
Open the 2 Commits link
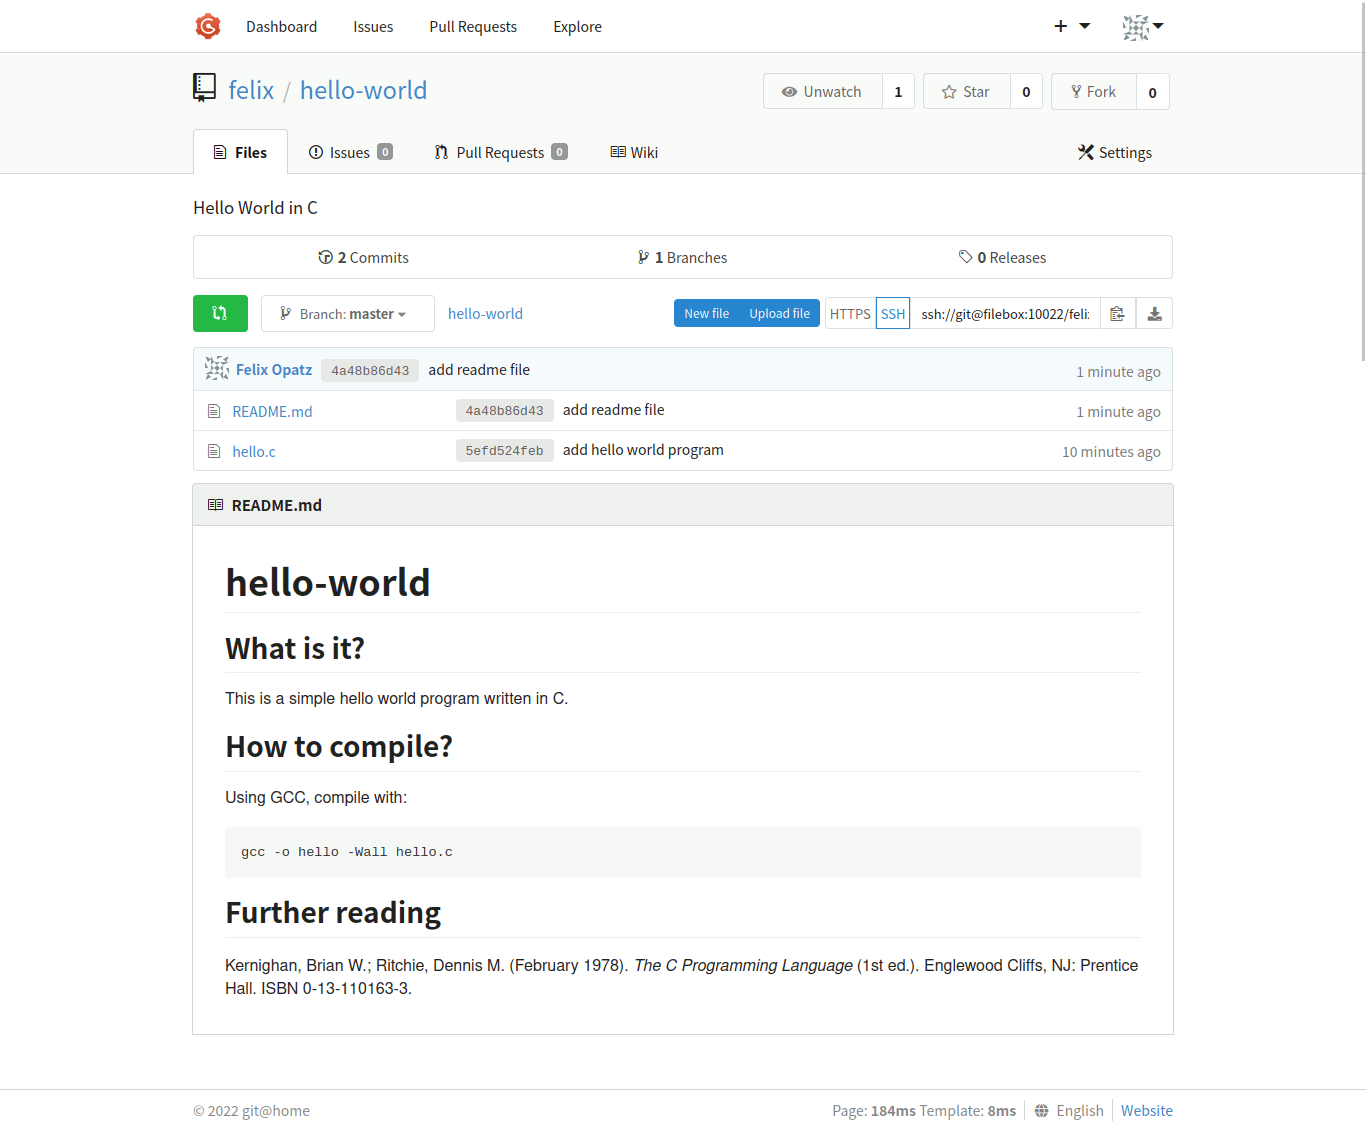[x=364, y=257]
